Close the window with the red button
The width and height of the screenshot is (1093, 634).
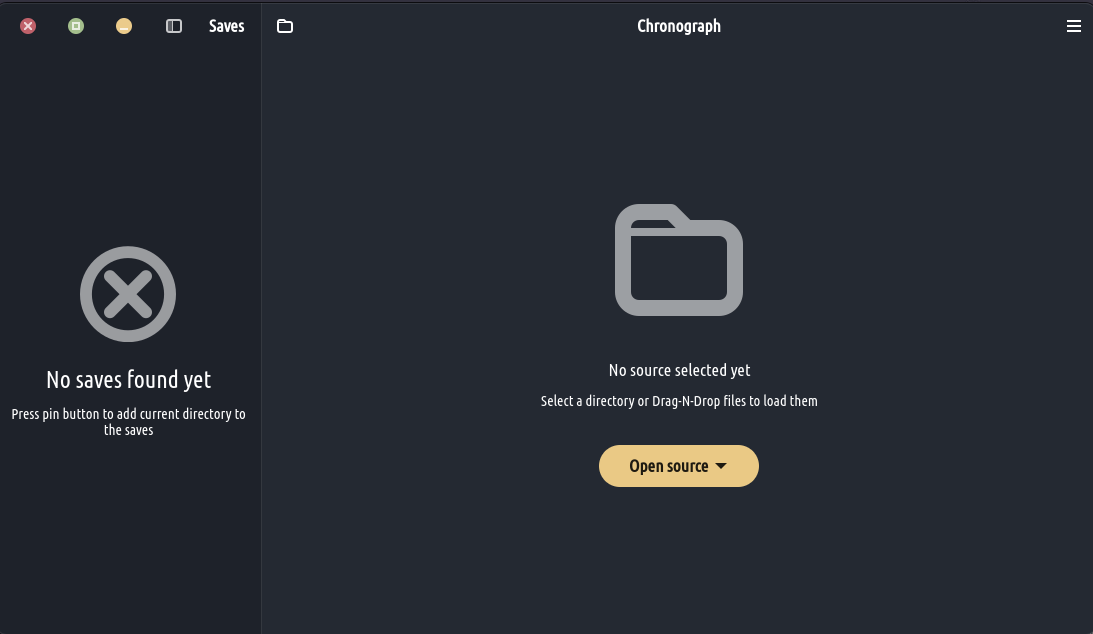(x=28, y=26)
